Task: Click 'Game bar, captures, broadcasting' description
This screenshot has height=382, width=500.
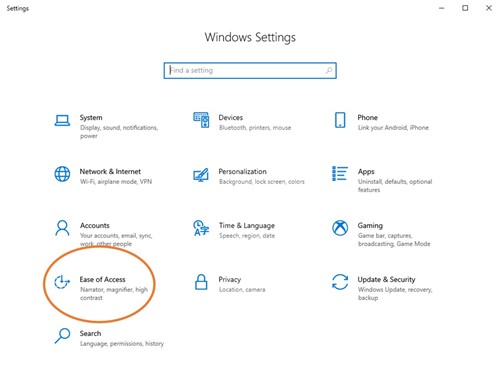Action: click(394, 240)
